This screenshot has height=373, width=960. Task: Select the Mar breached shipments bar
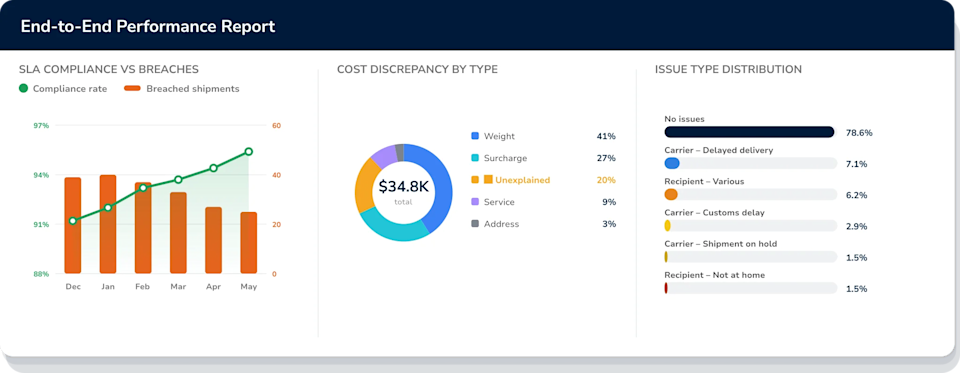(178, 233)
